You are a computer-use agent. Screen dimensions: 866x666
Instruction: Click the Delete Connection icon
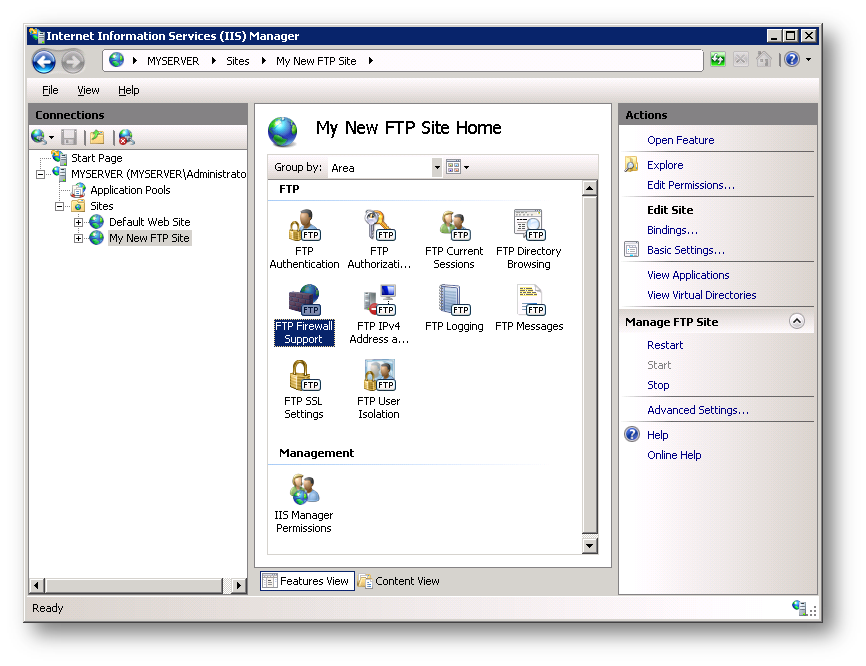126,137
